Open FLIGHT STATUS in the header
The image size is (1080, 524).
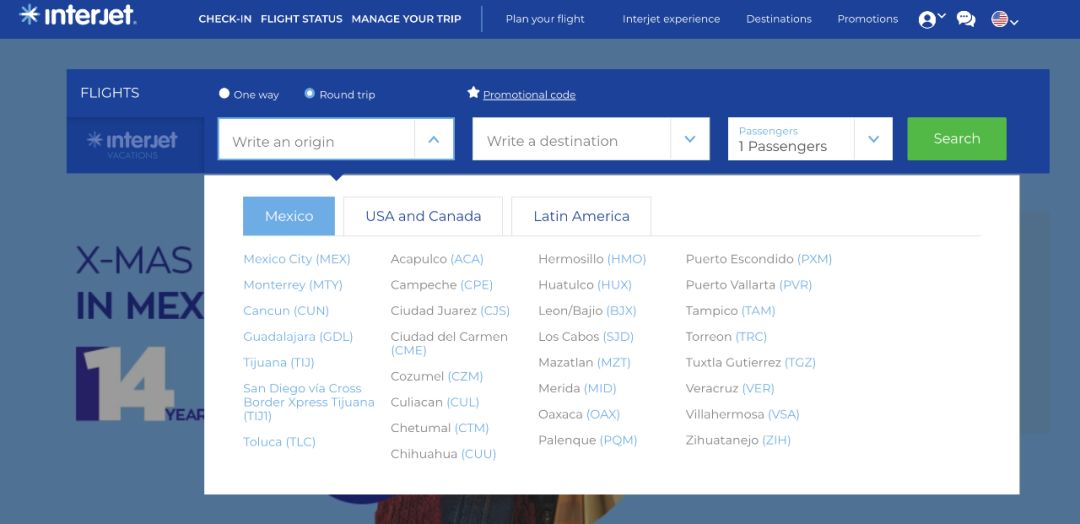coord(302,19)
